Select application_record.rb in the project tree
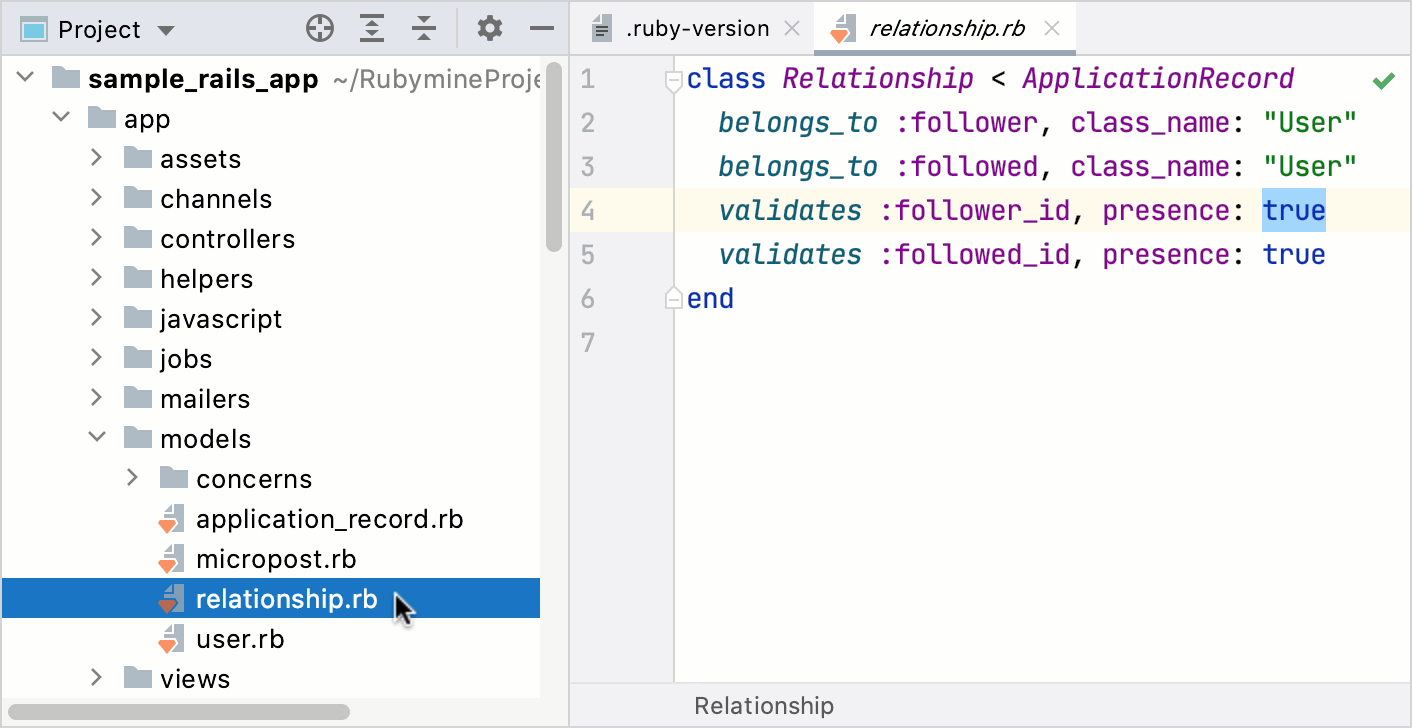 point(330,518)
